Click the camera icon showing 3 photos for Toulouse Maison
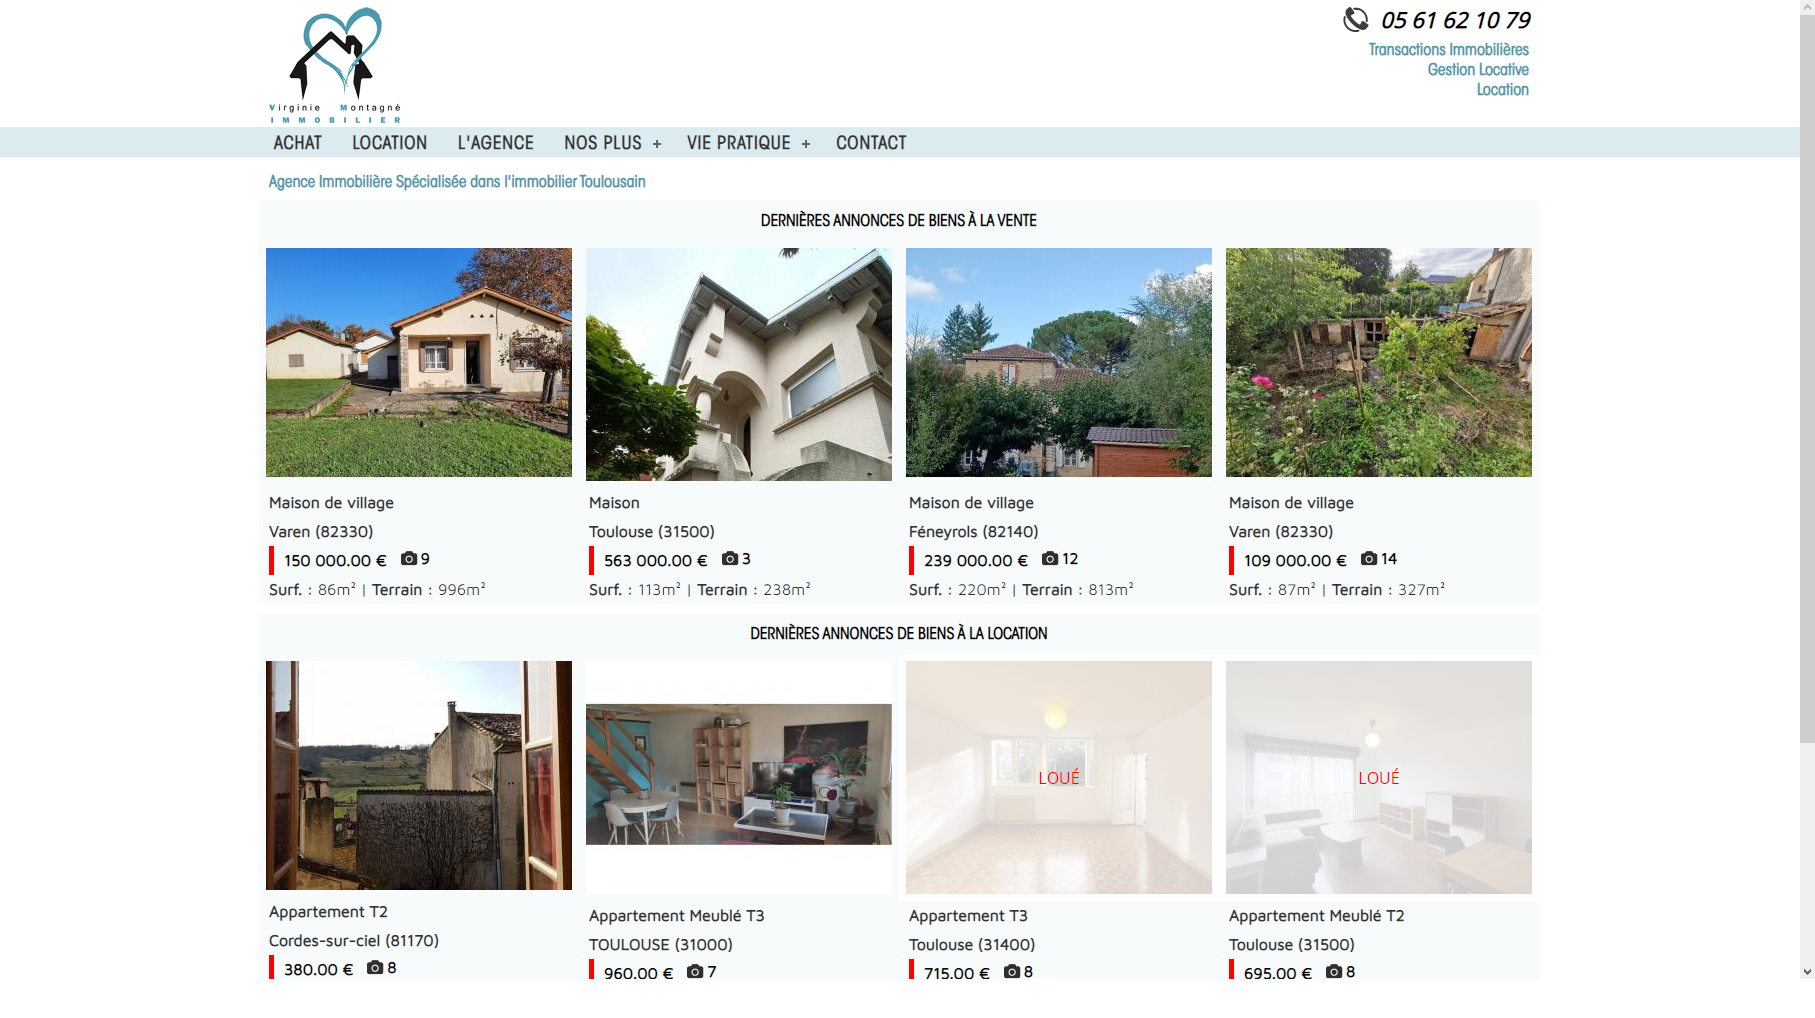Screen dimensions: 1815x1018 [x=728, y=558]
